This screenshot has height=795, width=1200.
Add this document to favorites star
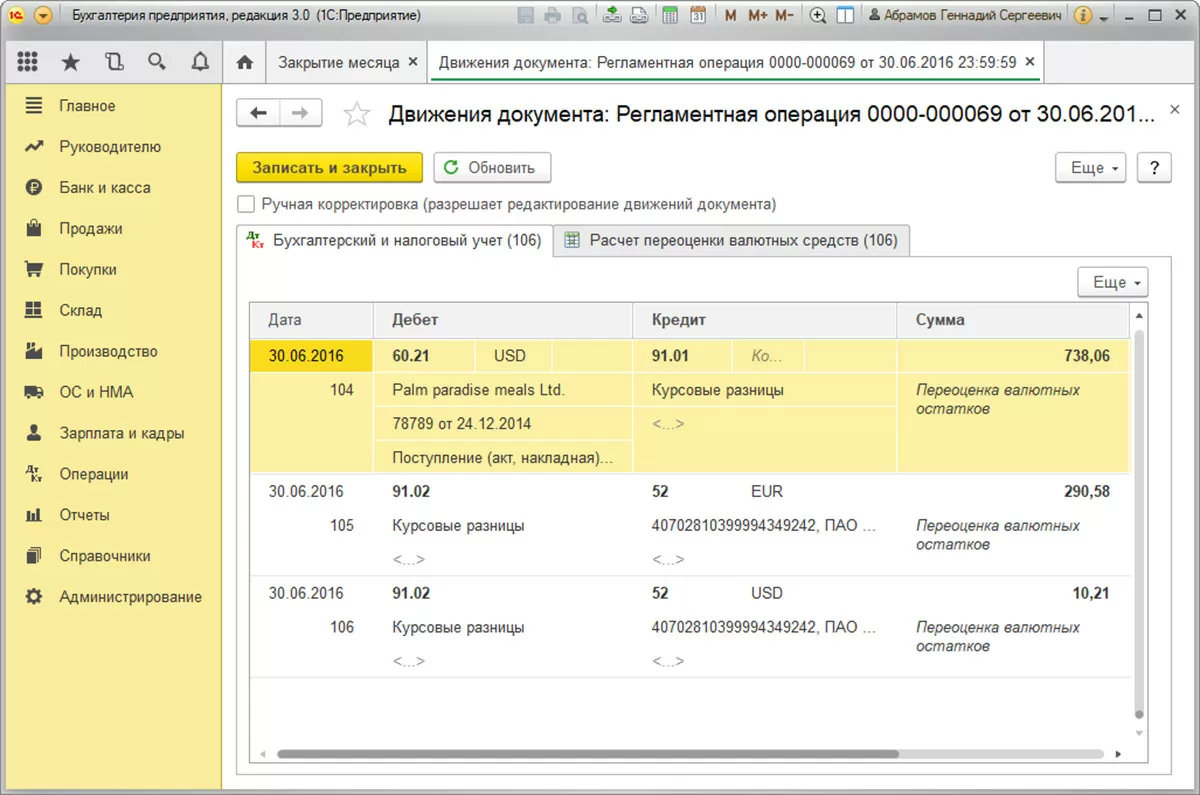tap(356, 114)
